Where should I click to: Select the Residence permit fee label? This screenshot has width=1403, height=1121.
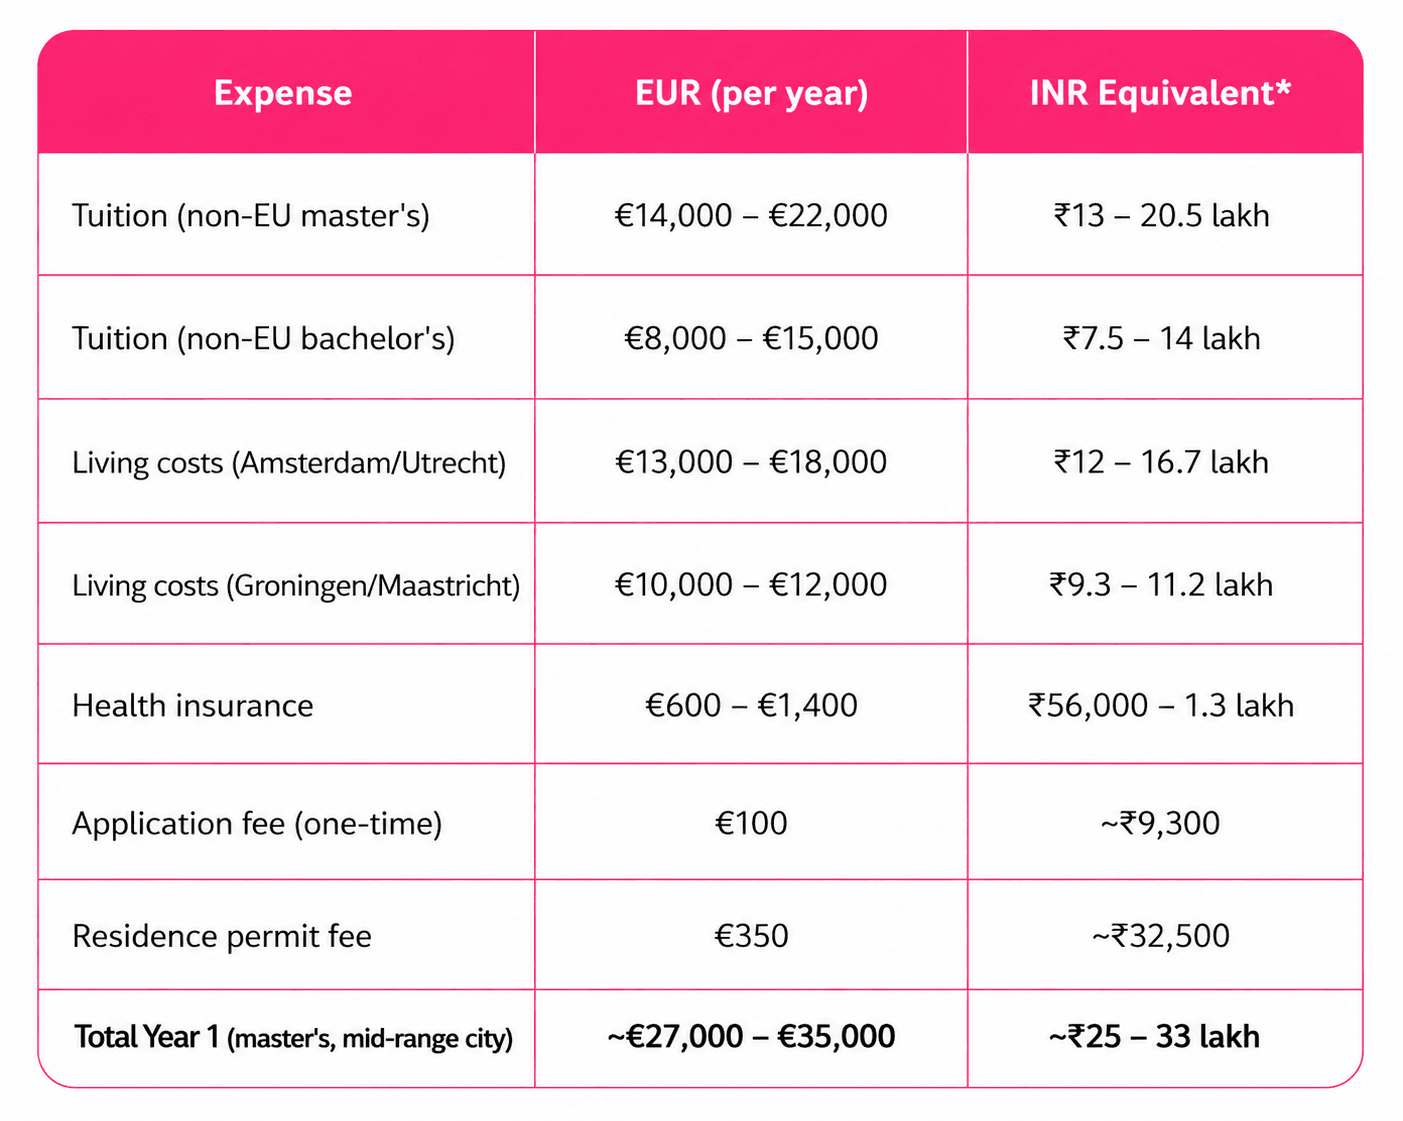point(222,937)
